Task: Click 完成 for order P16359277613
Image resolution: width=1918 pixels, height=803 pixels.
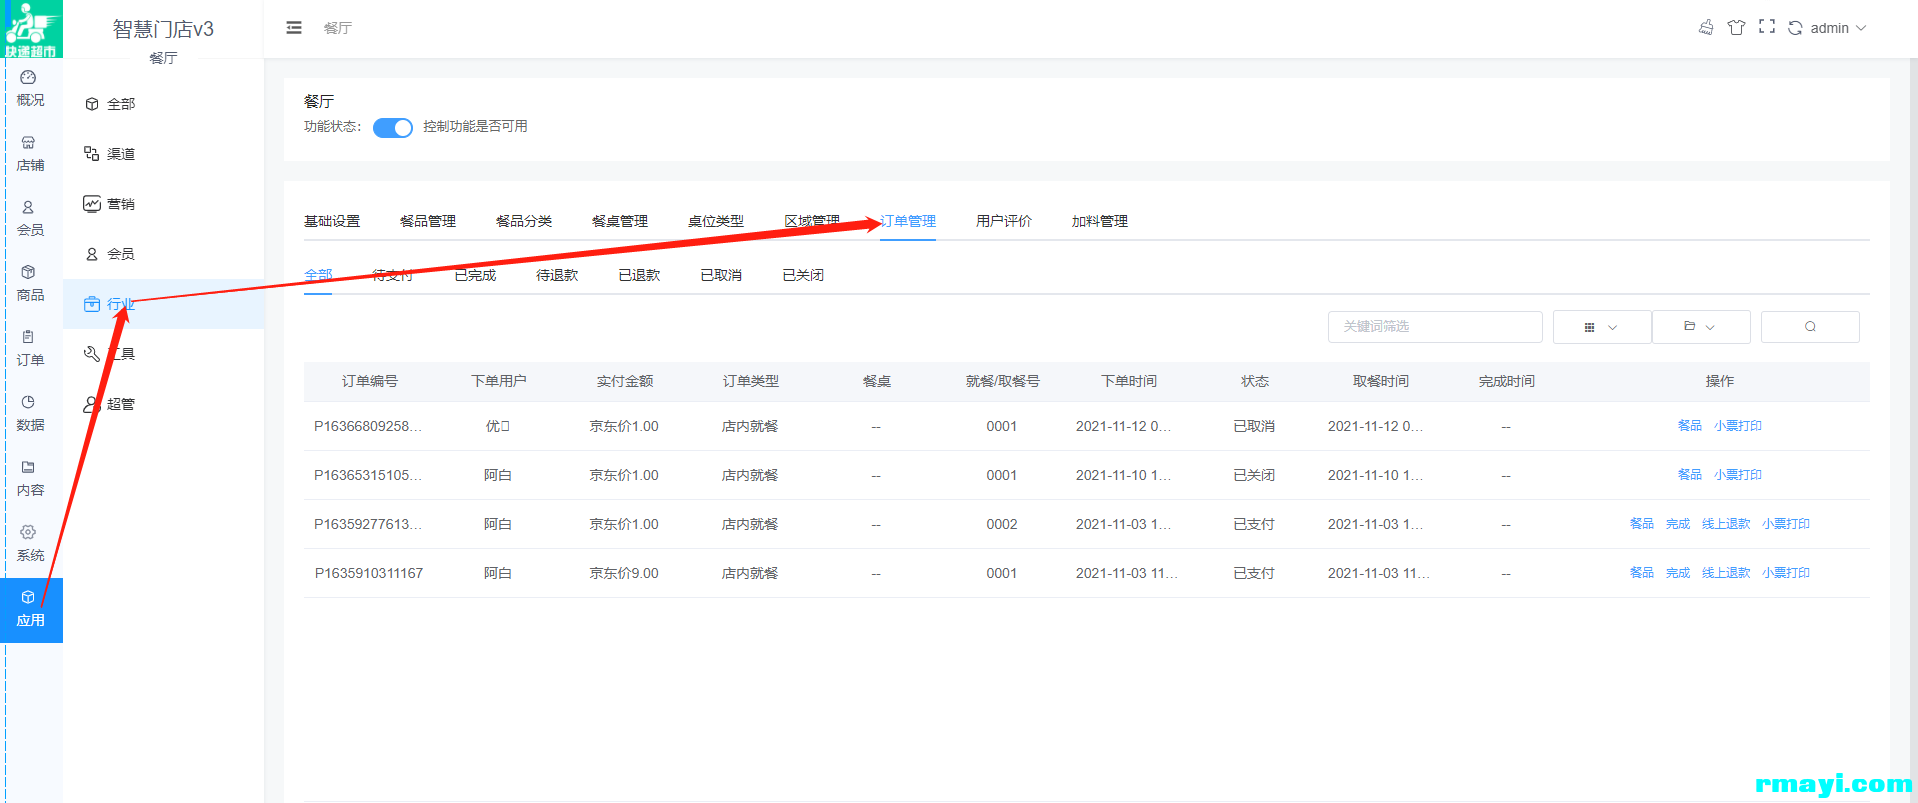Action: [x=1678, y=524]
